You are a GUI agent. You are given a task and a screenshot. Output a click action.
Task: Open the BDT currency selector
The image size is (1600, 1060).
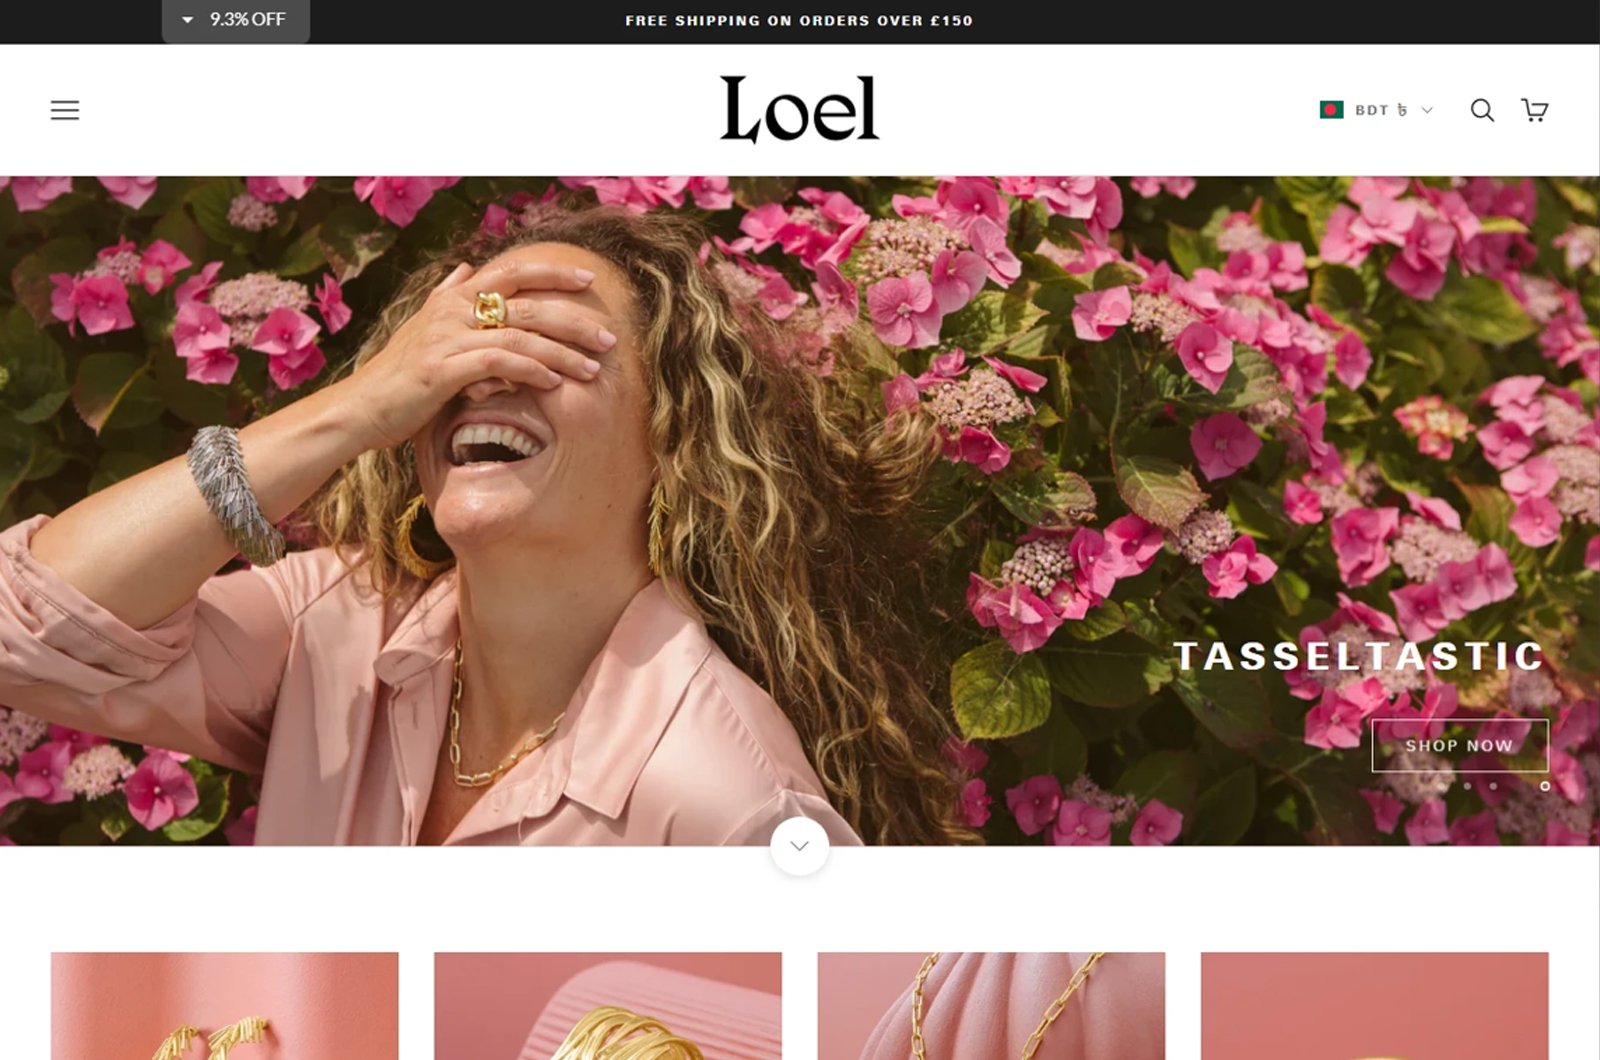point(1376,110)
